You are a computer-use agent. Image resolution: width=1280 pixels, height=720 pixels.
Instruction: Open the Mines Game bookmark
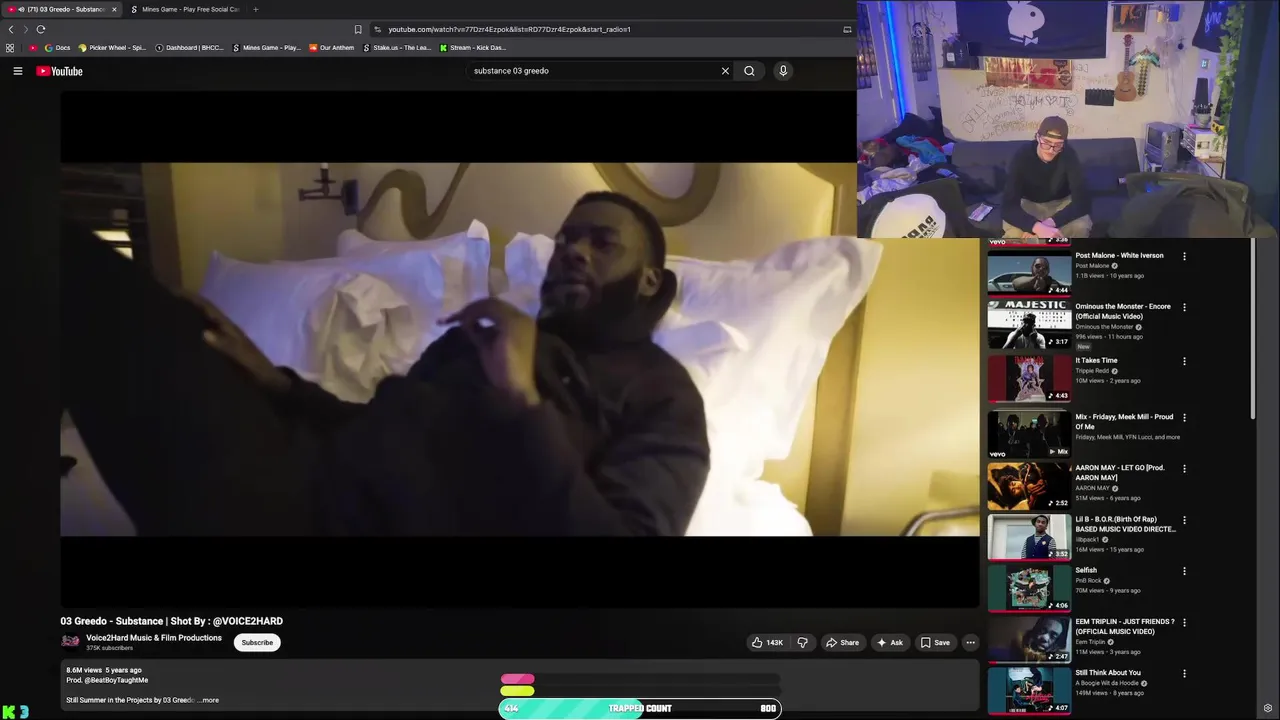coord(266,48)
